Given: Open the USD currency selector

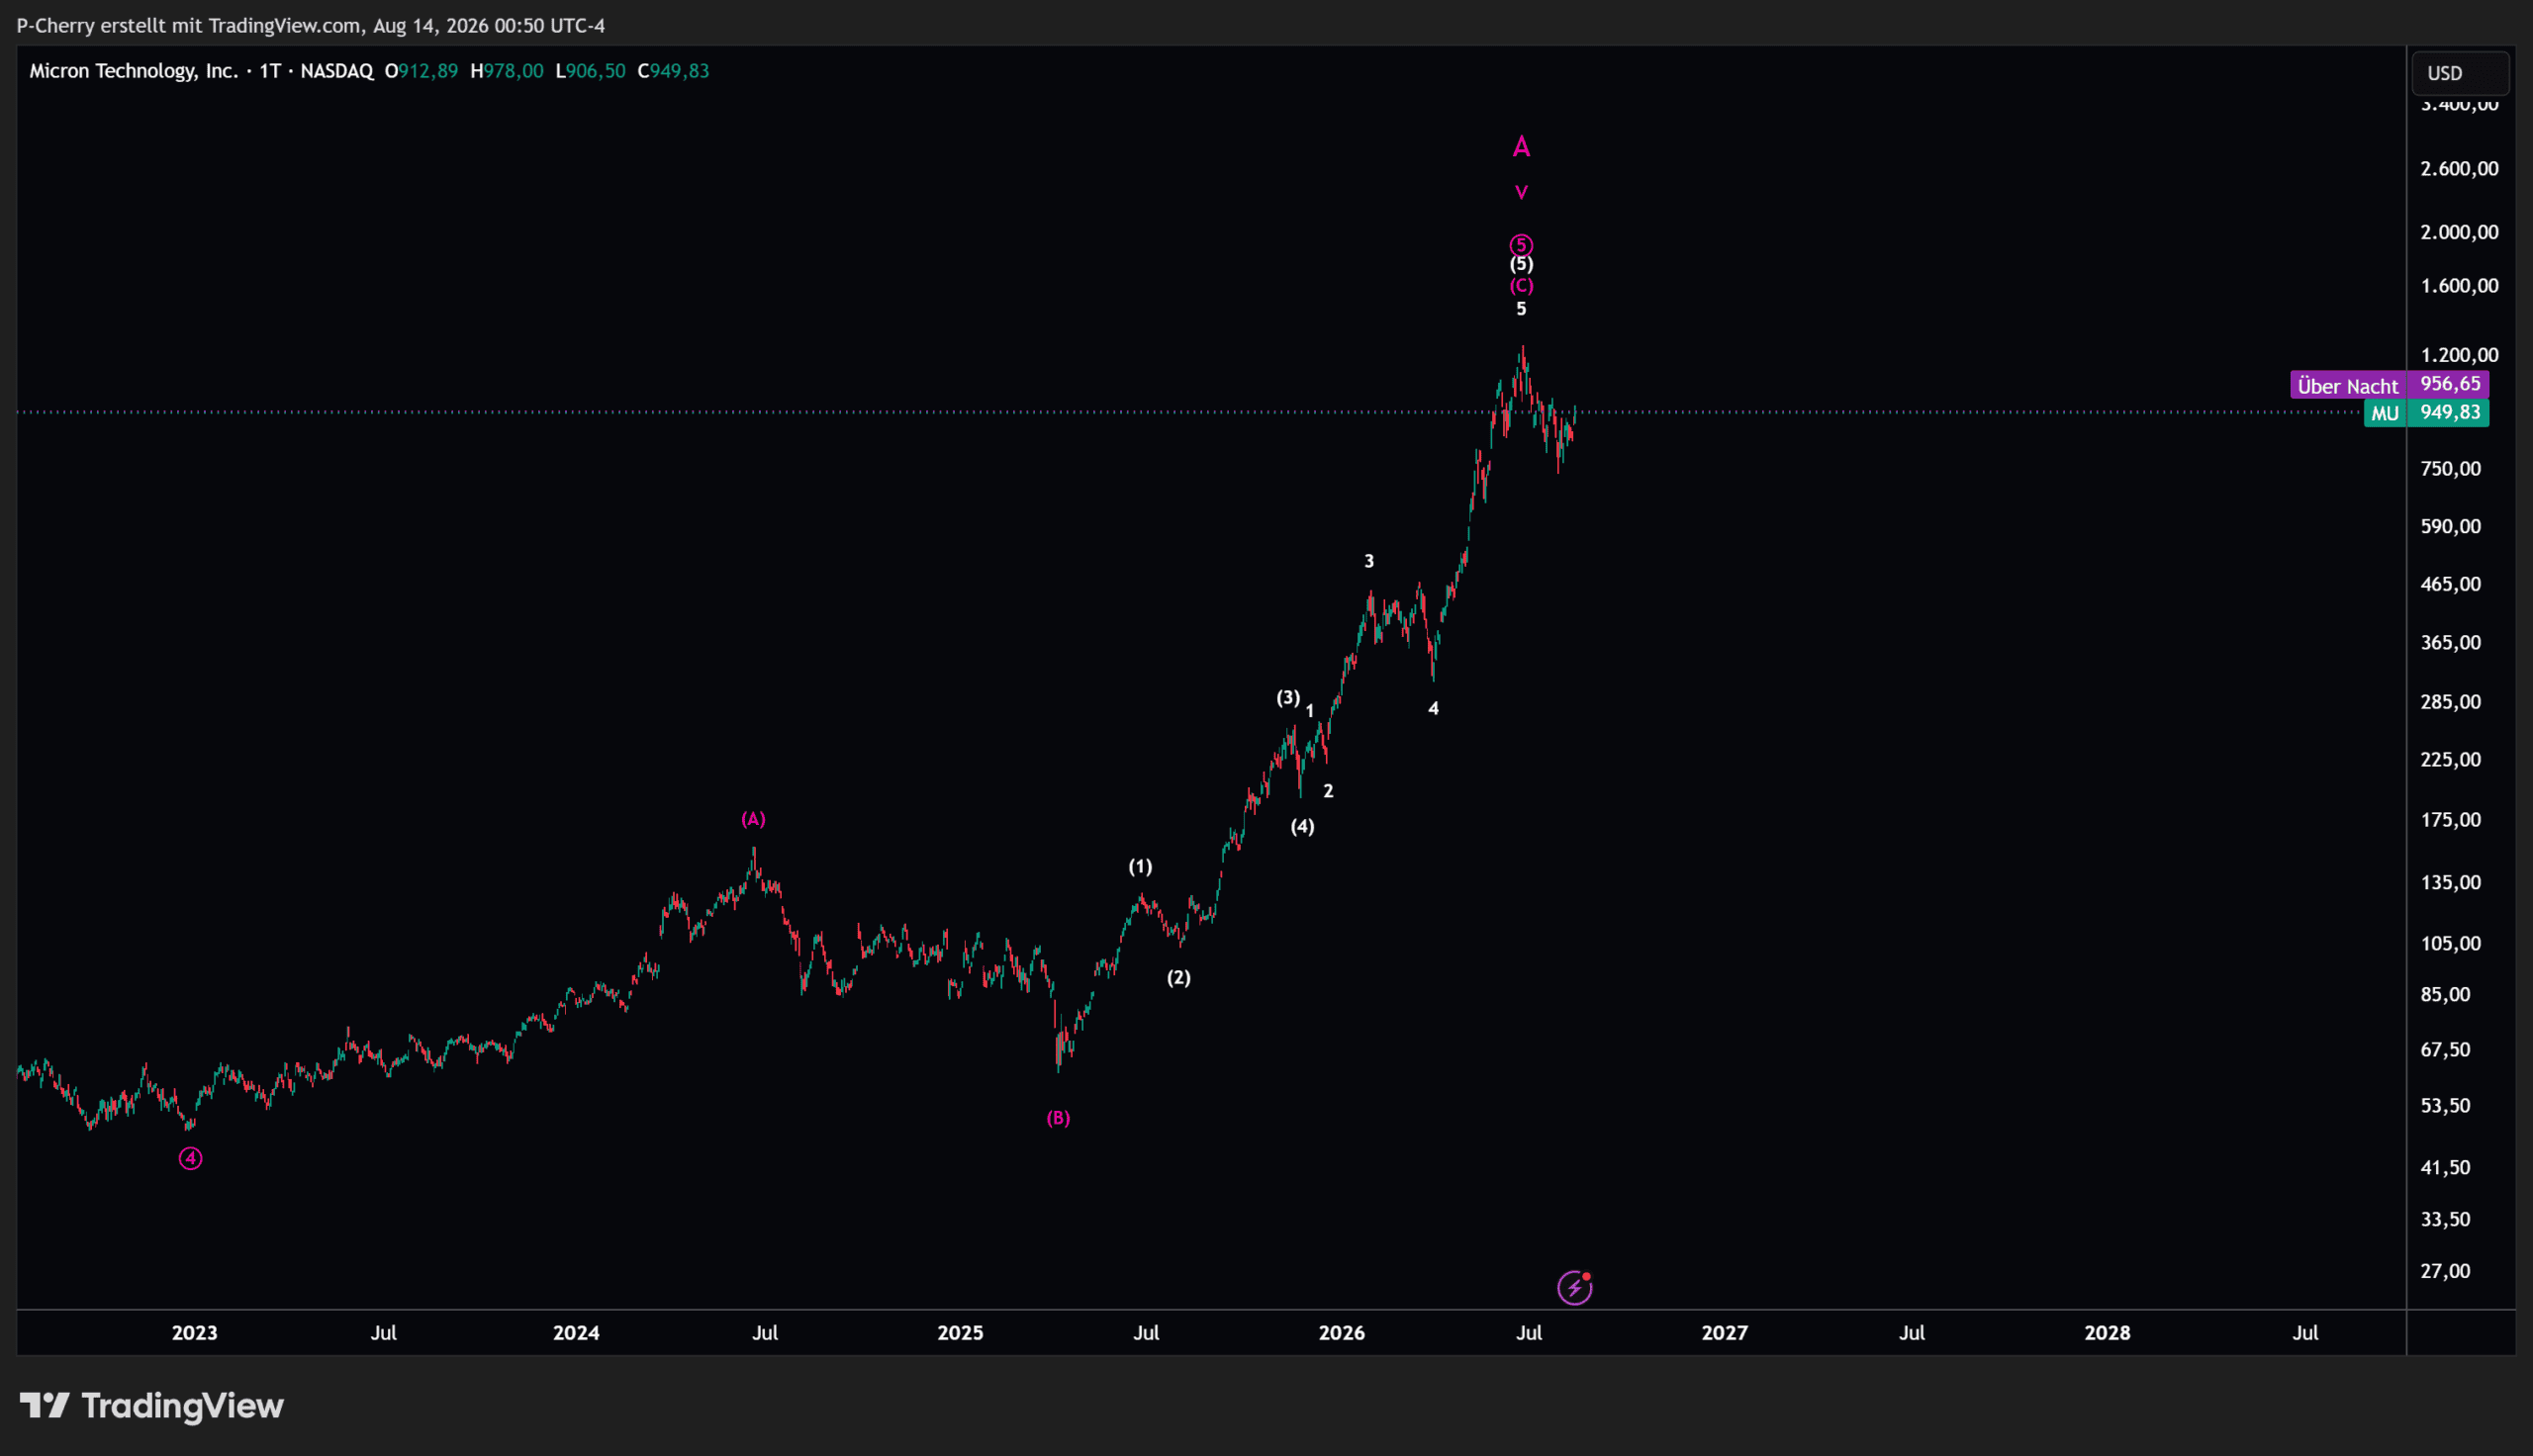Looking at the screenshot, I should point(2460,73).
